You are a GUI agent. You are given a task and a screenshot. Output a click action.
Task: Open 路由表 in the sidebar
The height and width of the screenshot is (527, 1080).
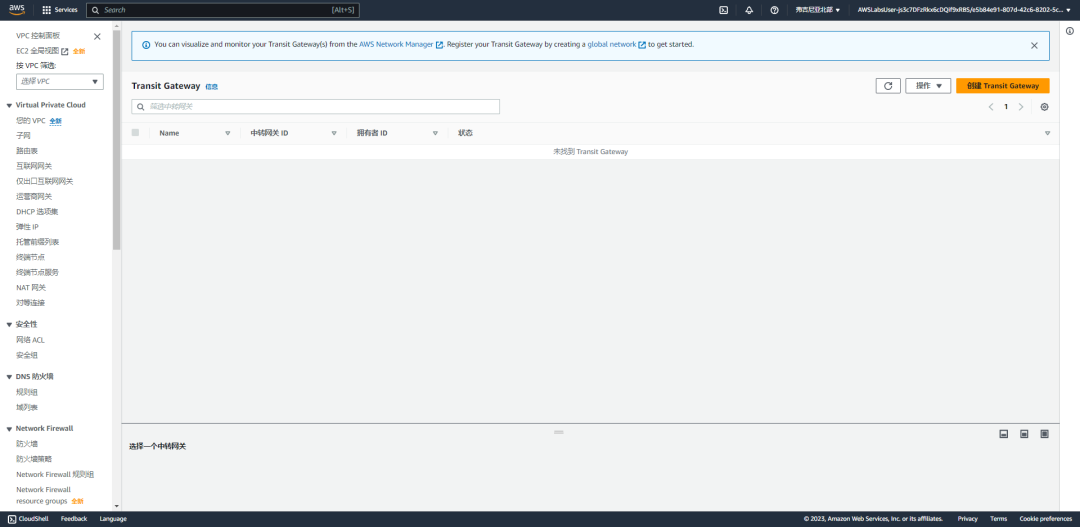pos(27,151)
